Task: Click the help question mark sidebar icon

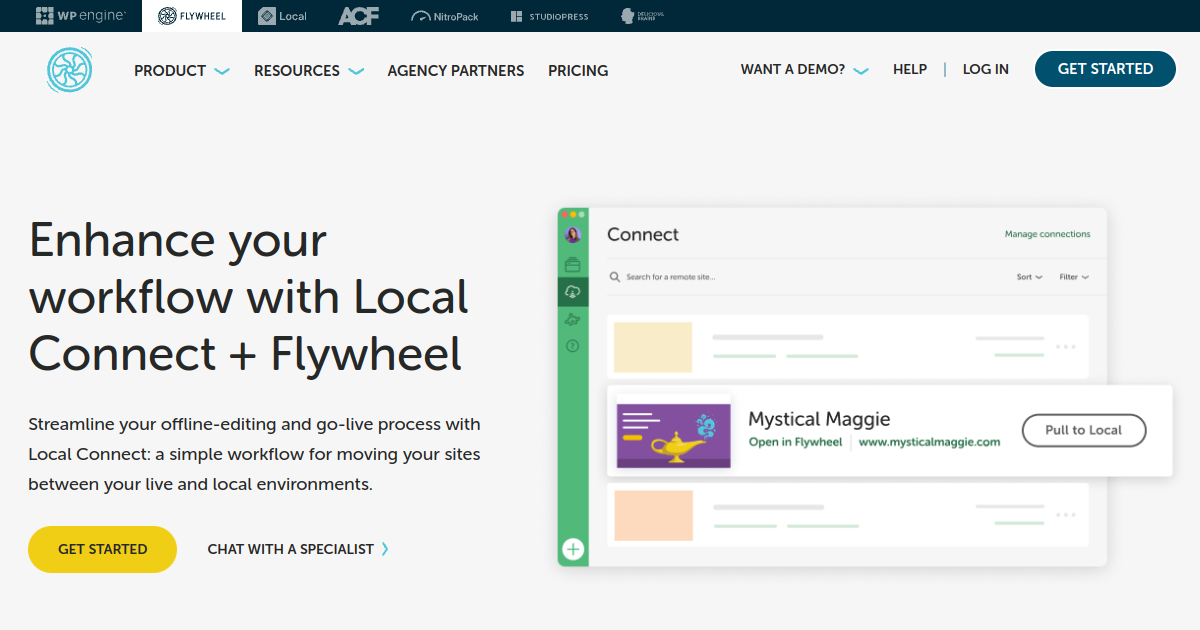Action: 573,346
